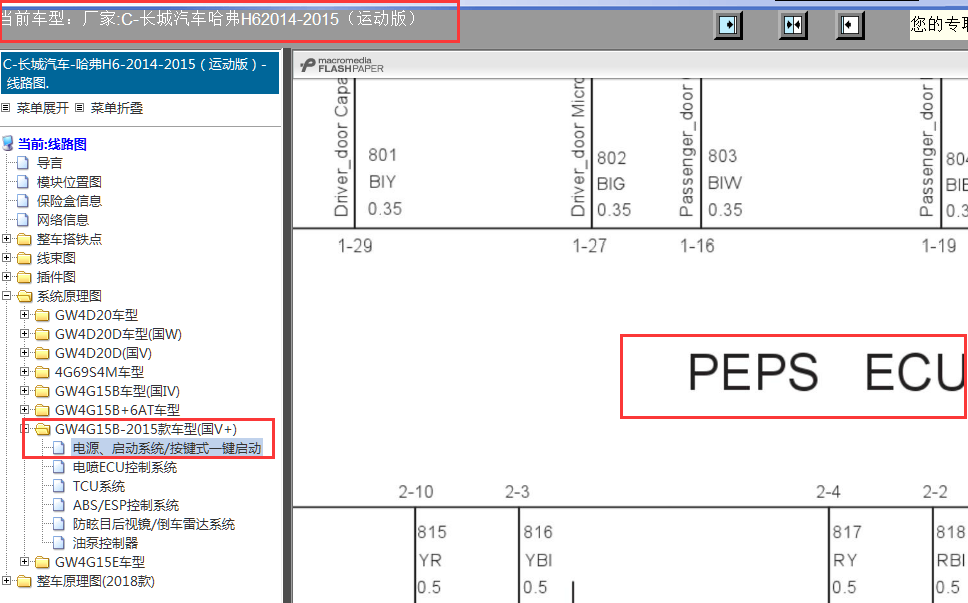Click the PEPS ECU label in the diagram
This screenshot has height=603, width=968.
[827, 372]
